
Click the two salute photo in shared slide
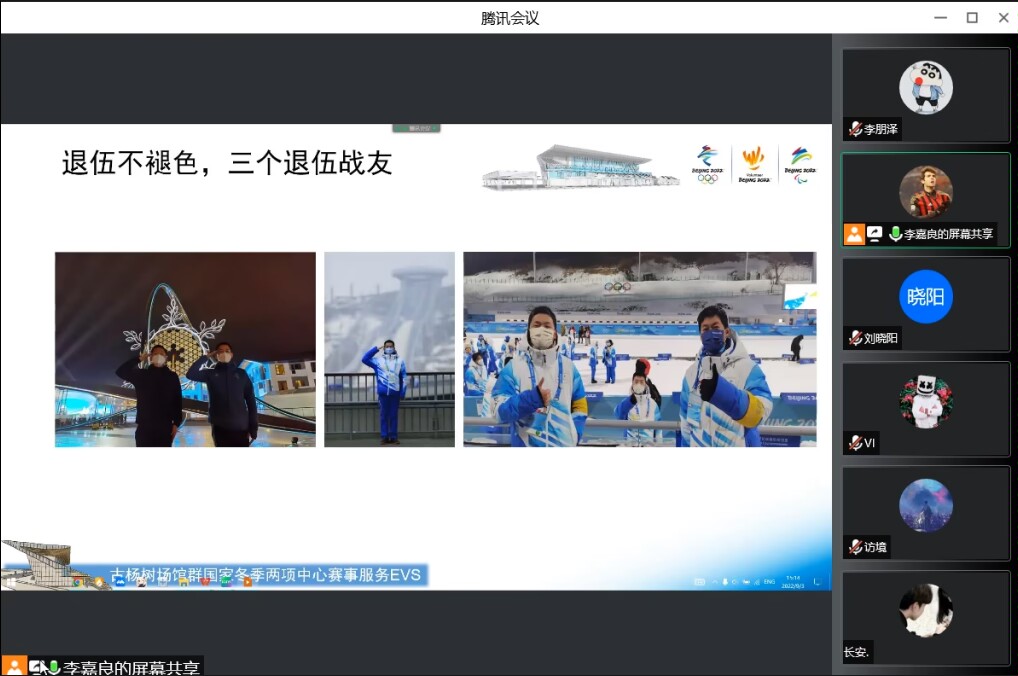(x=185, y=349)
